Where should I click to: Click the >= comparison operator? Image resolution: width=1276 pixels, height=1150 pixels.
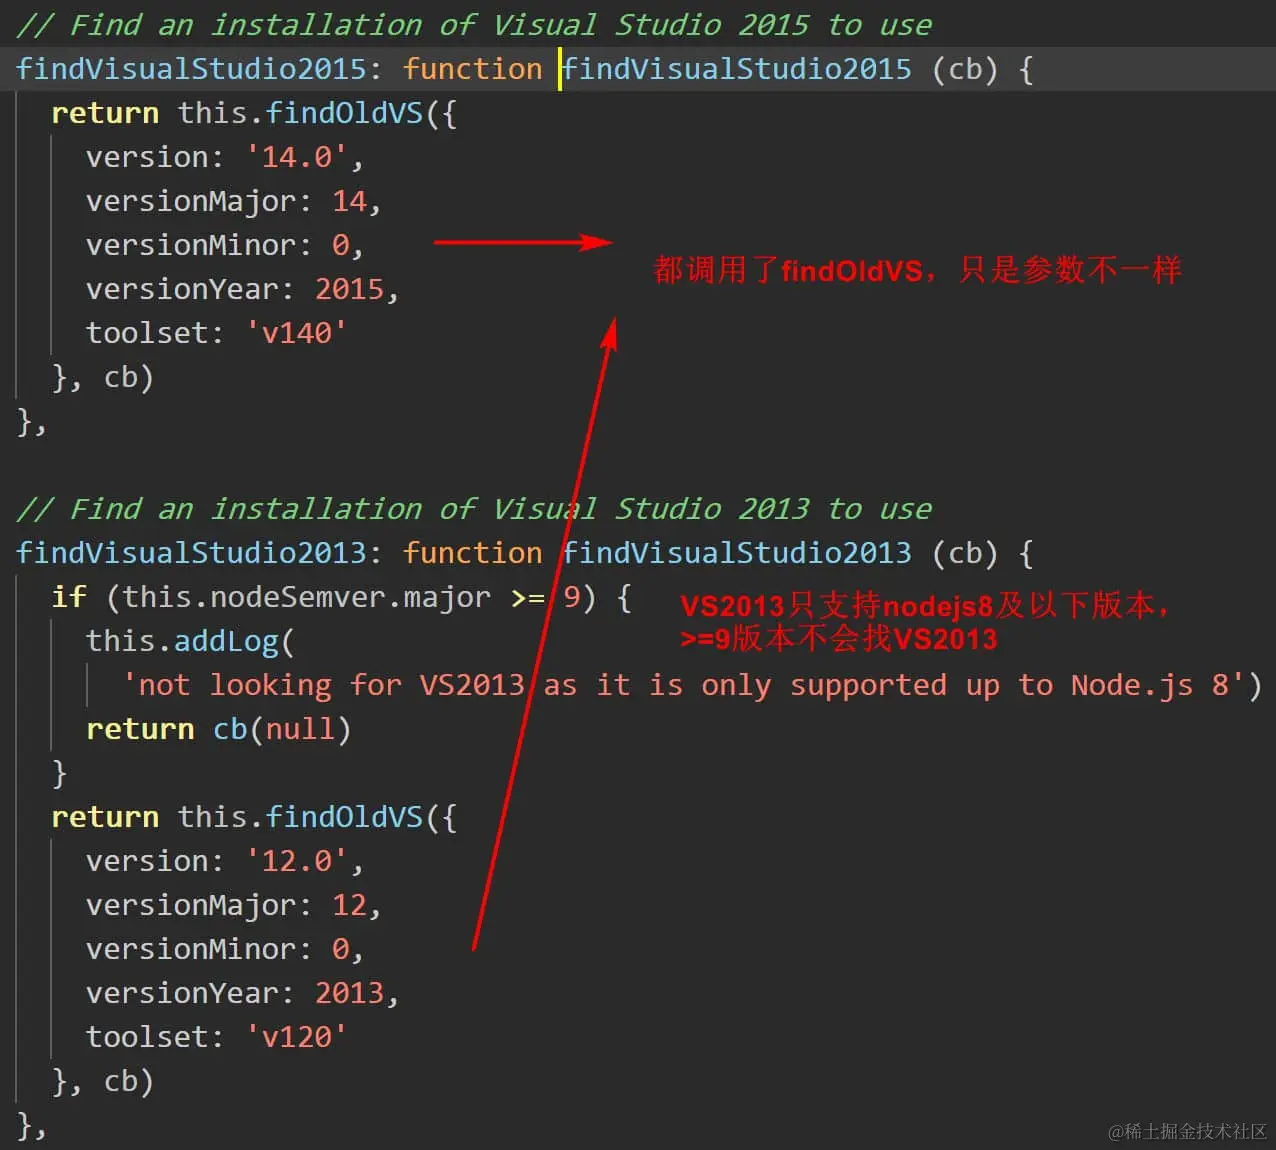(x=527, y=597)
